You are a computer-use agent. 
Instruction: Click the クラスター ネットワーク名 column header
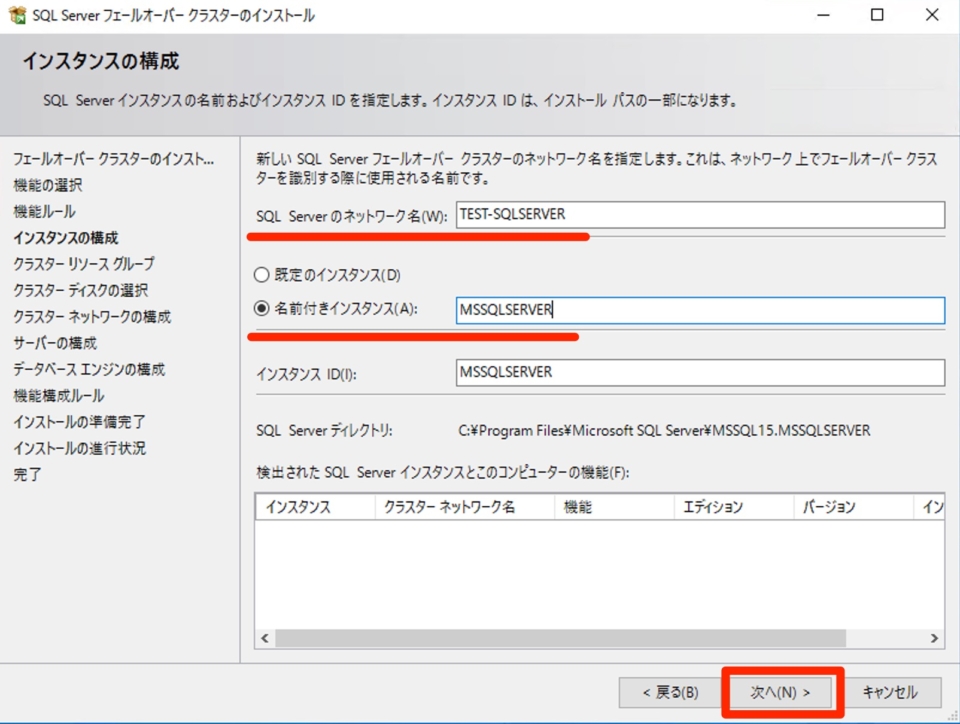465,507
